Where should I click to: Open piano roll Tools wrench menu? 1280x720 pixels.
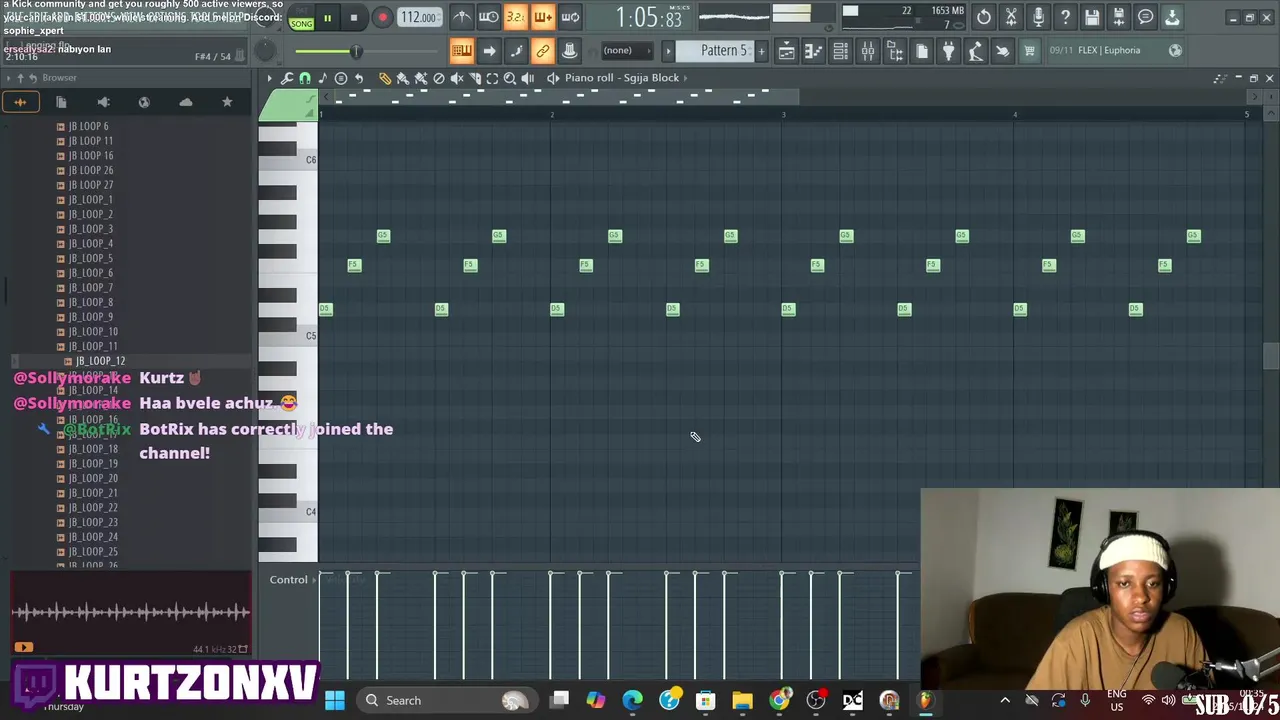[287, 78]
